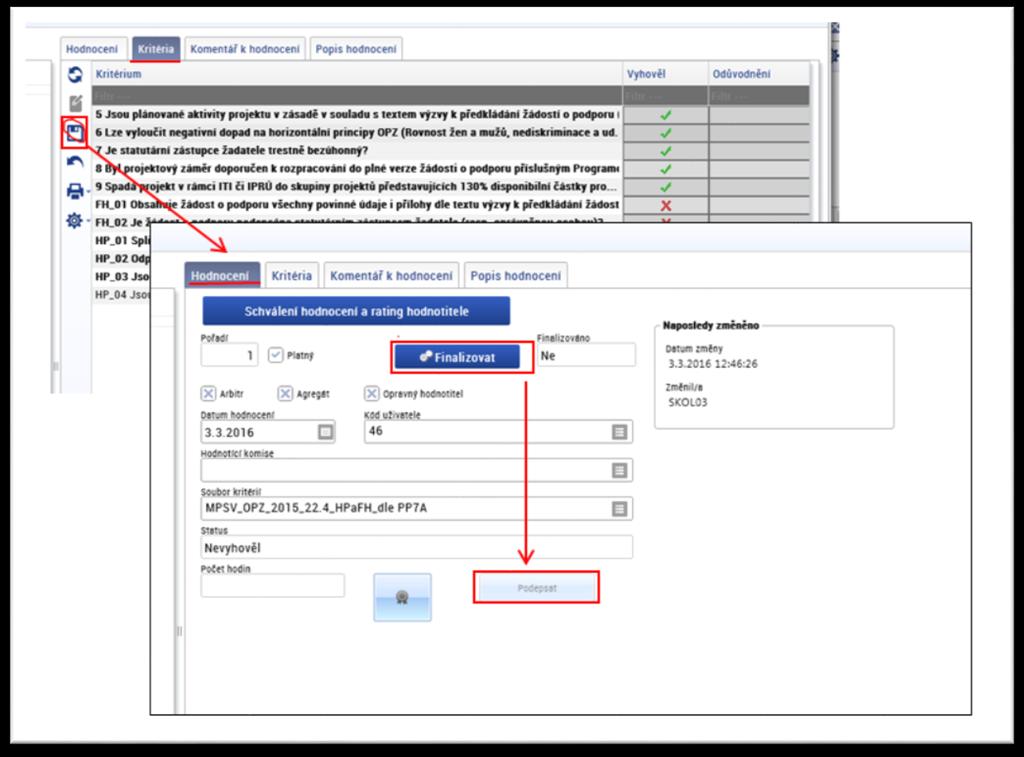Open Komentář k hodnocení tab in back window
Viewport: 1024px width, 757px height.
point(245,49)
